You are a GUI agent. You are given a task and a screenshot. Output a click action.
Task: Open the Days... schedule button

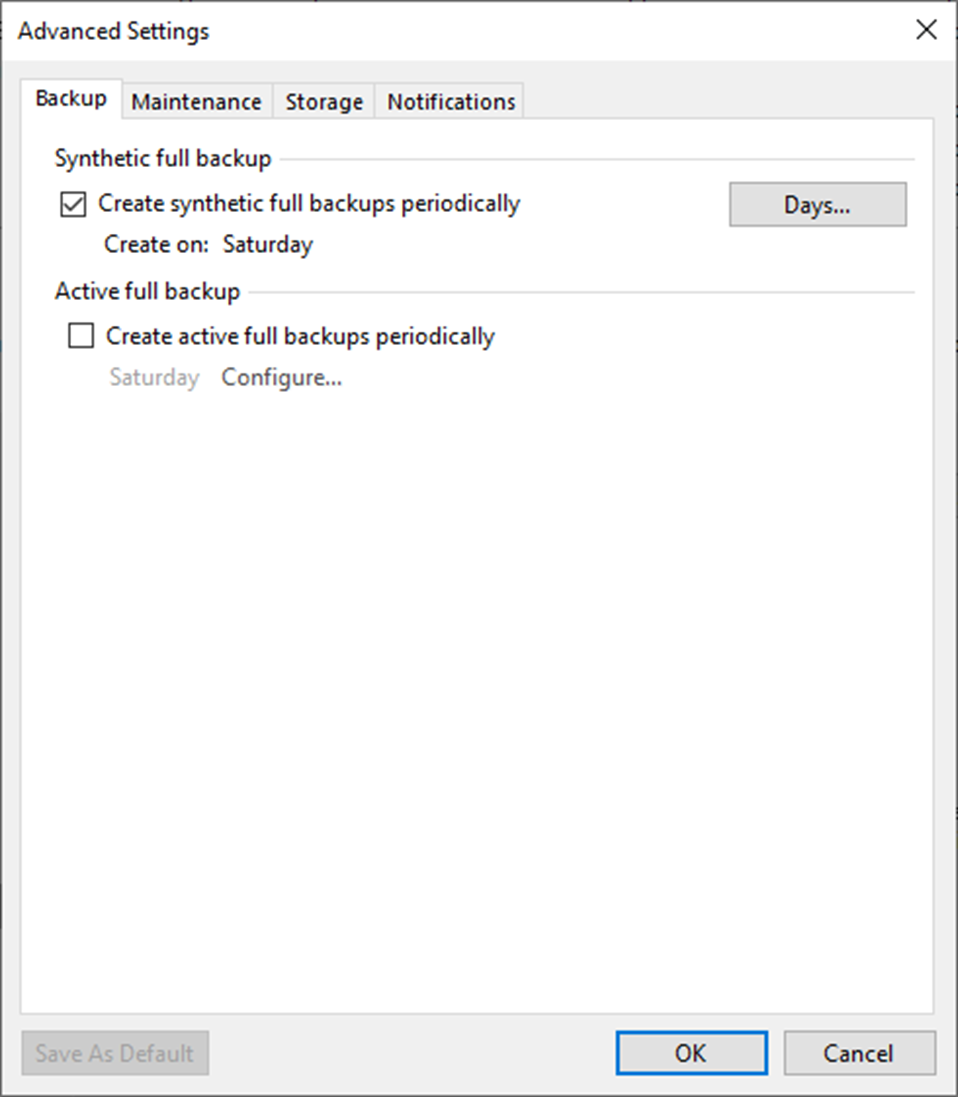click(x=817, y=205)
